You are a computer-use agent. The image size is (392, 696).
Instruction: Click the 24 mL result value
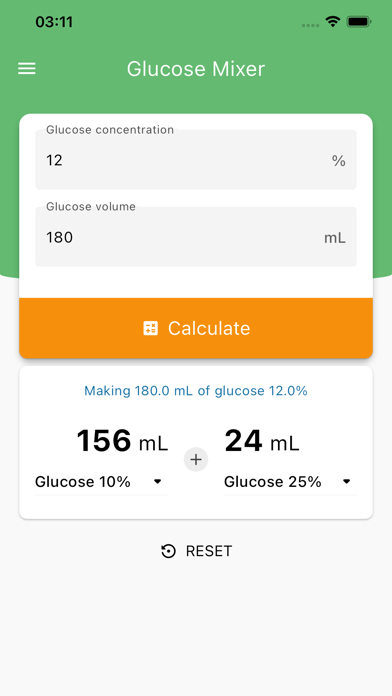(x=262, y=441)
